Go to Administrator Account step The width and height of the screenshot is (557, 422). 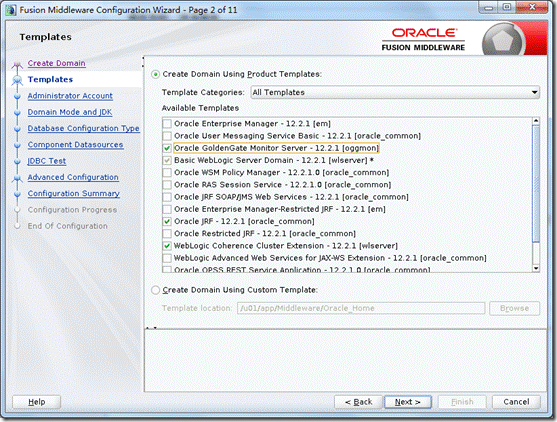tap(70, 96)
